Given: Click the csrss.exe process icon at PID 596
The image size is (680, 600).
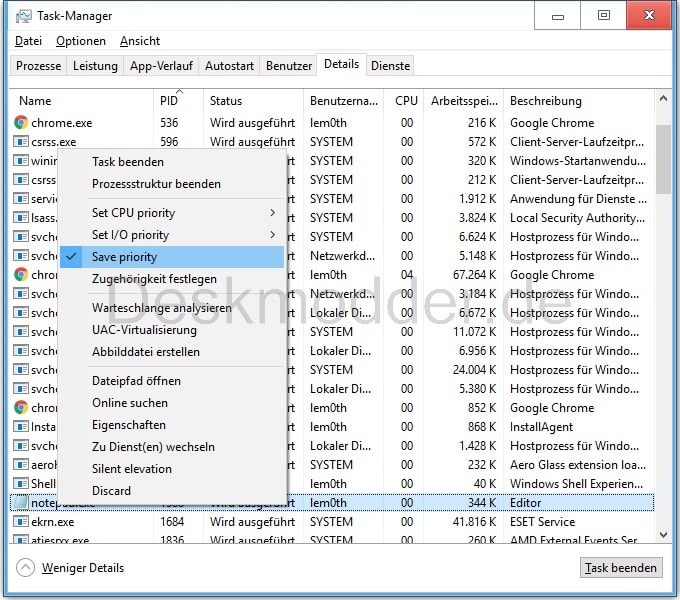Looking at the screenshot, I should [x=21, y=142].
